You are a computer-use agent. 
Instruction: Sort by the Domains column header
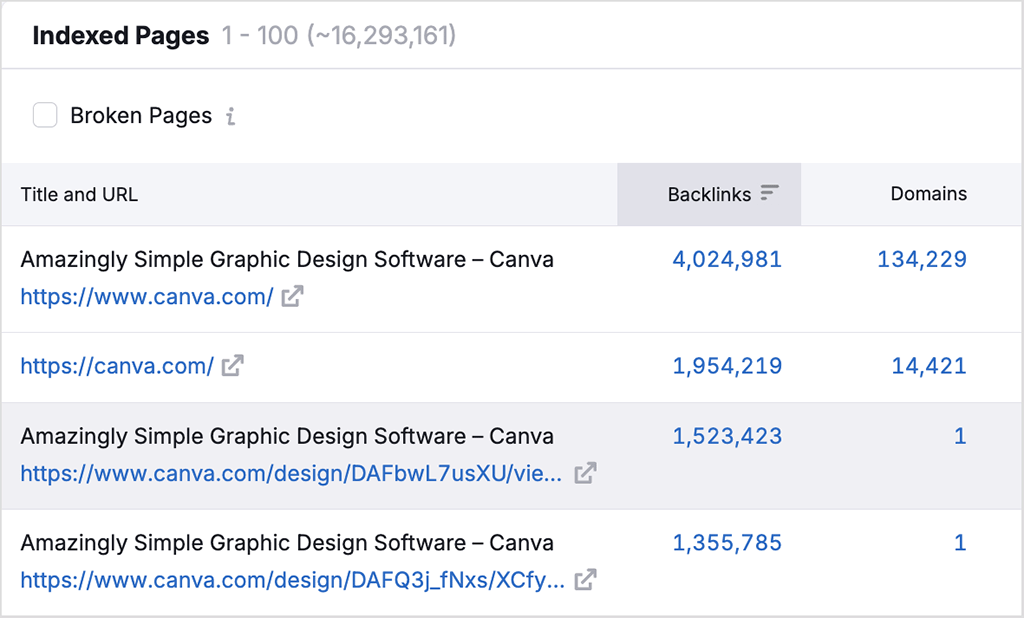point(928,193)
